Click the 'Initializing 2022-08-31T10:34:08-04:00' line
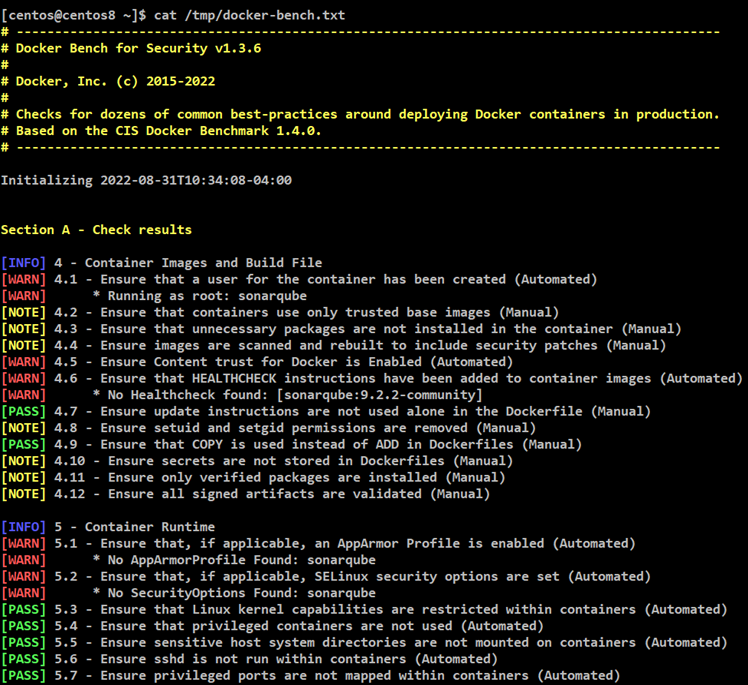The width and height of the screenshot is (748, 685). (x=146, y=180)
